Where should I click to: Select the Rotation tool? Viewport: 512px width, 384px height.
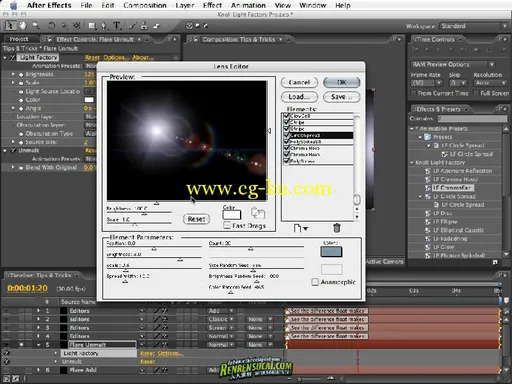pyautogui.click(x=52, y=26)
